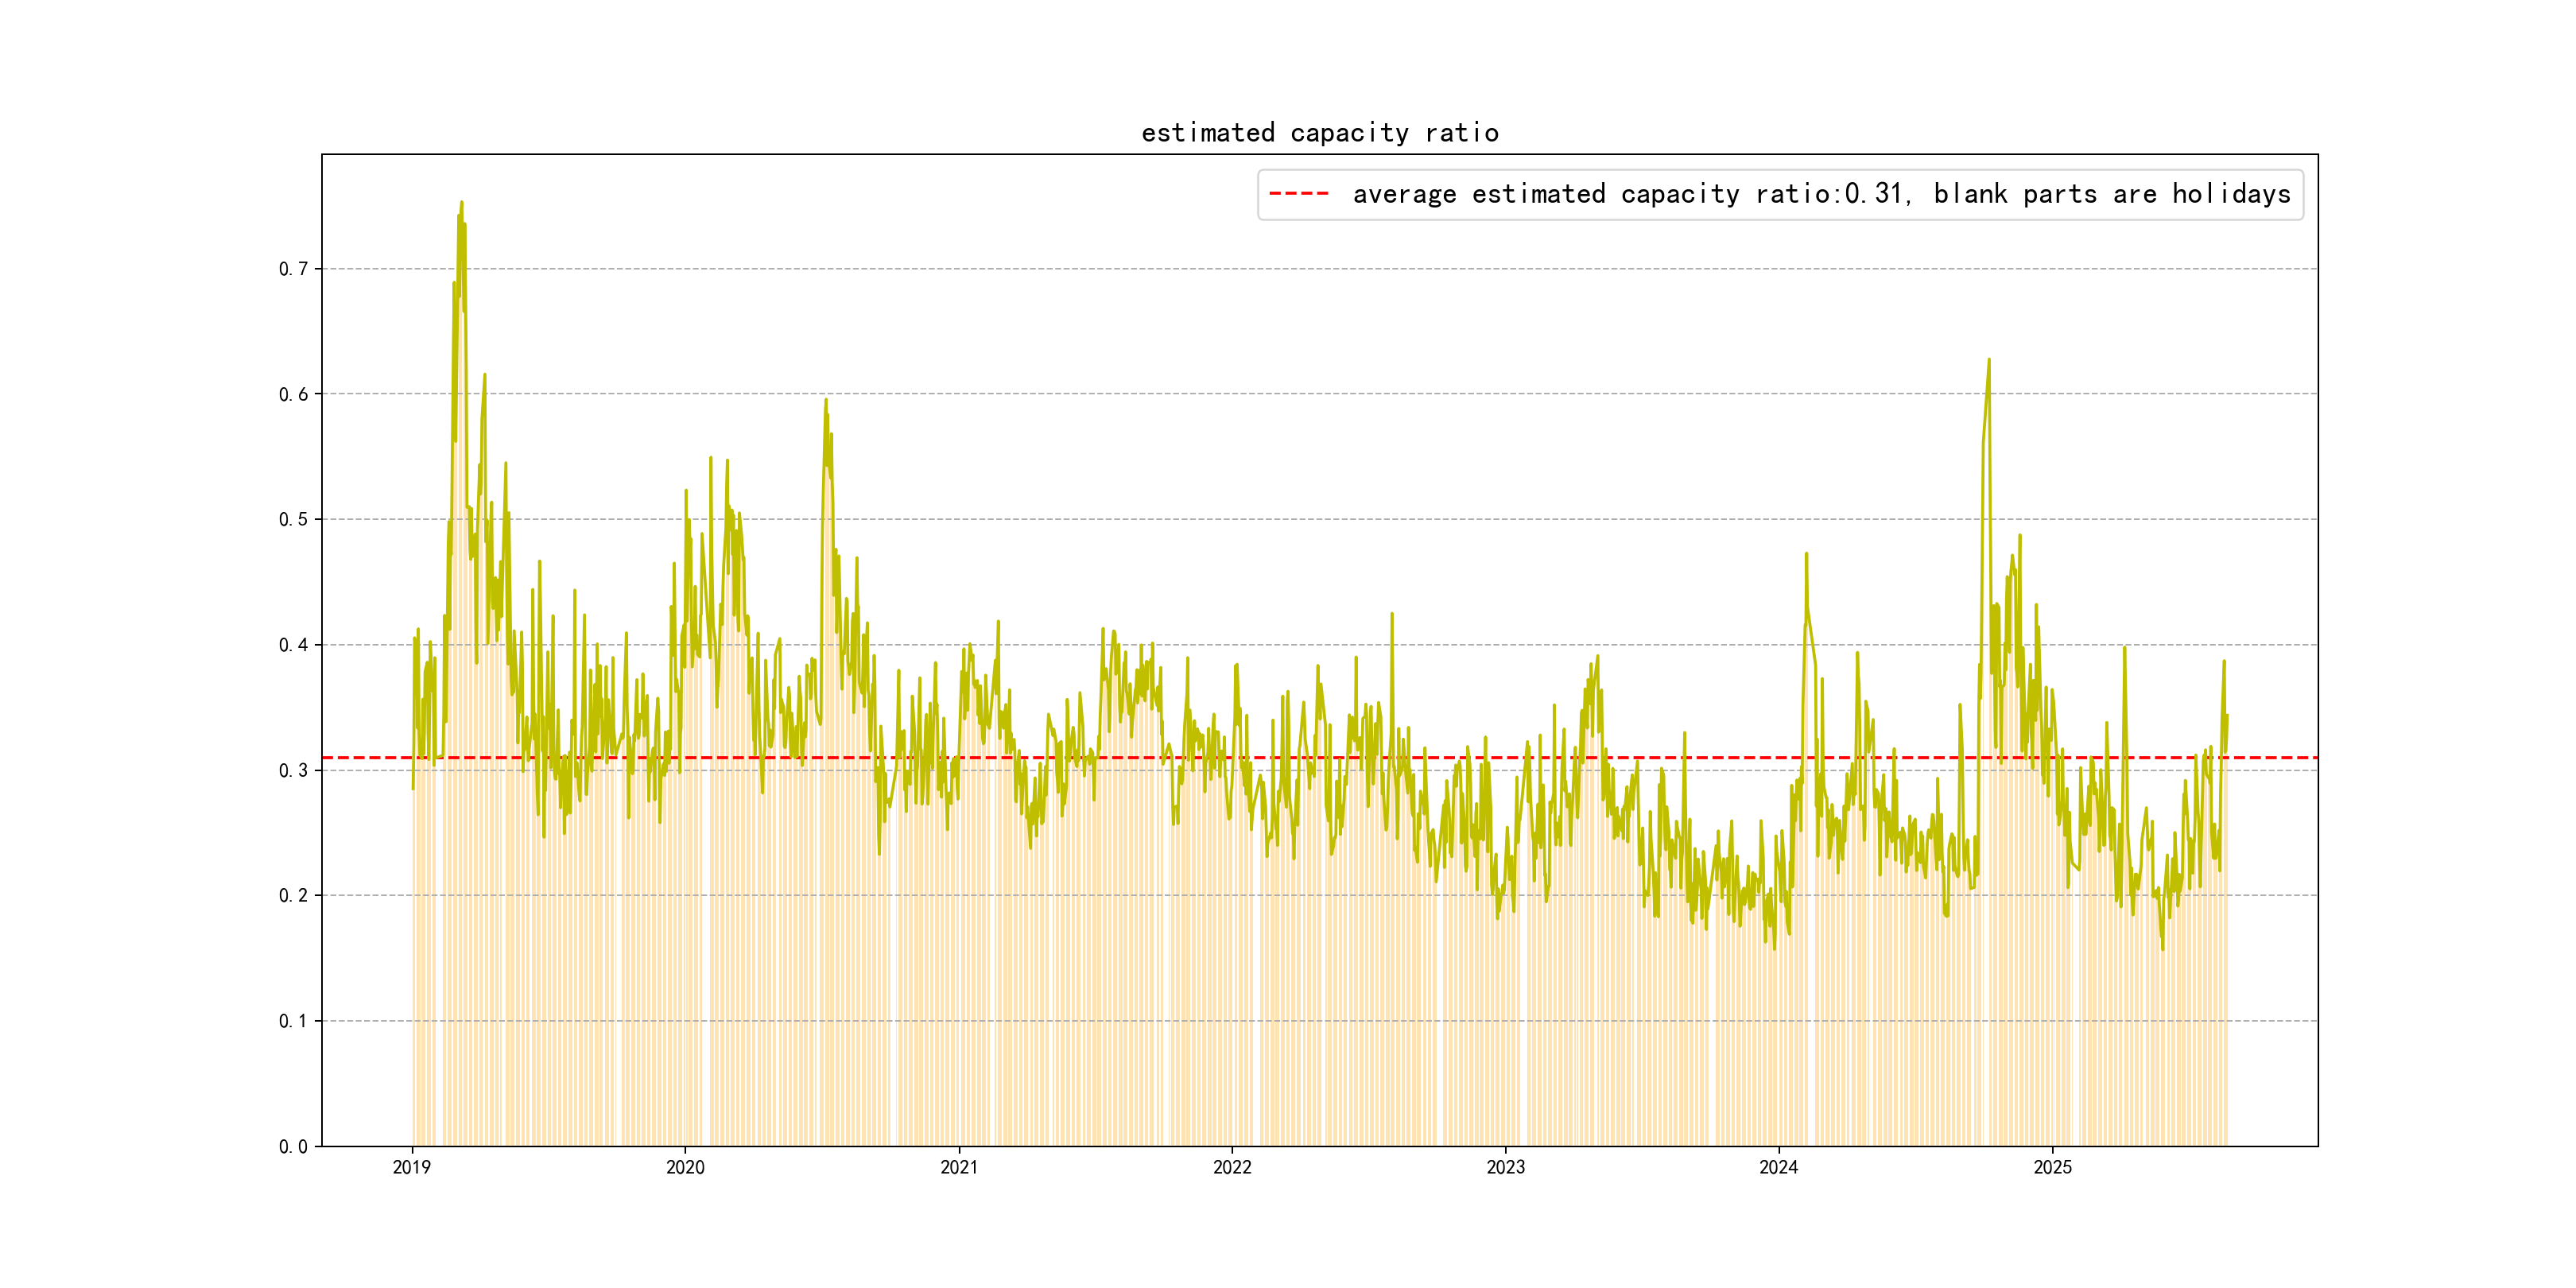This screenshot has height=1288, width=2576.
Task: Click the 0.5 y-axis tick label
Action: (293, 519)
